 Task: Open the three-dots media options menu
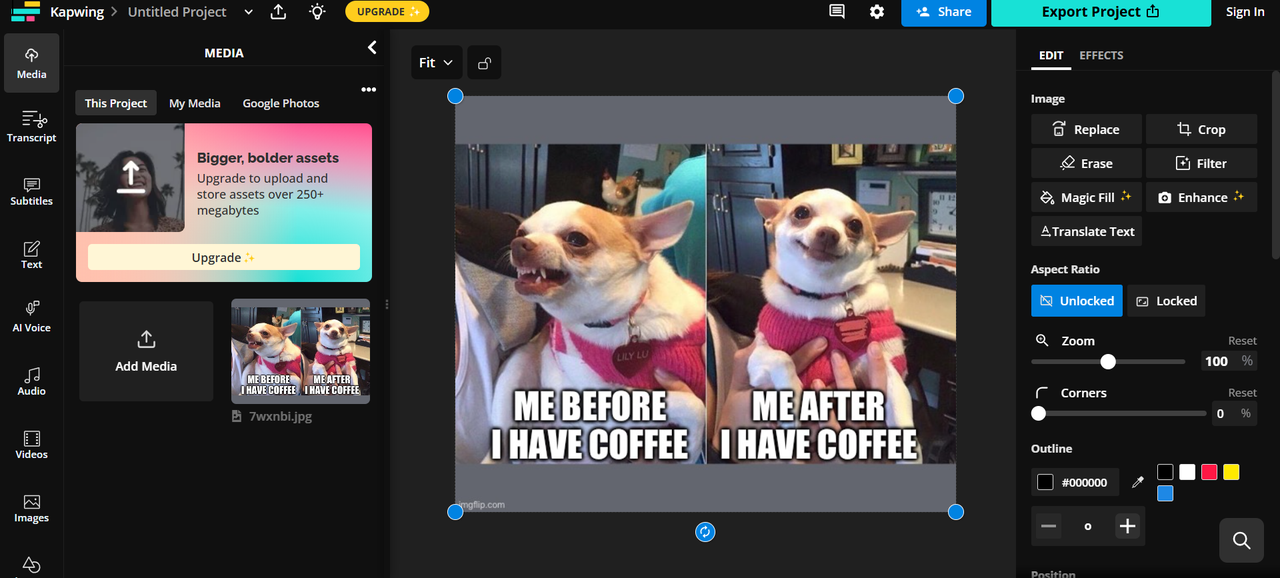369,89
